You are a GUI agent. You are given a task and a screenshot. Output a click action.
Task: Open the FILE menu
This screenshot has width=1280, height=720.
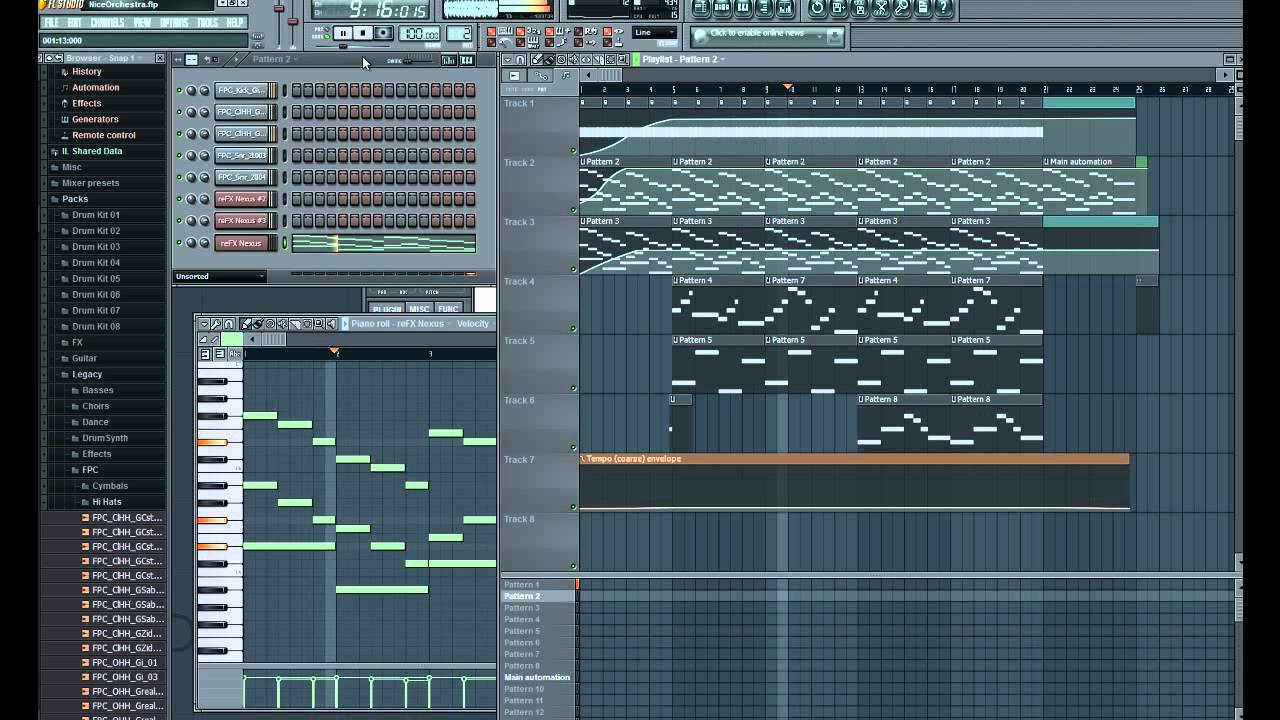coord(51,22)
